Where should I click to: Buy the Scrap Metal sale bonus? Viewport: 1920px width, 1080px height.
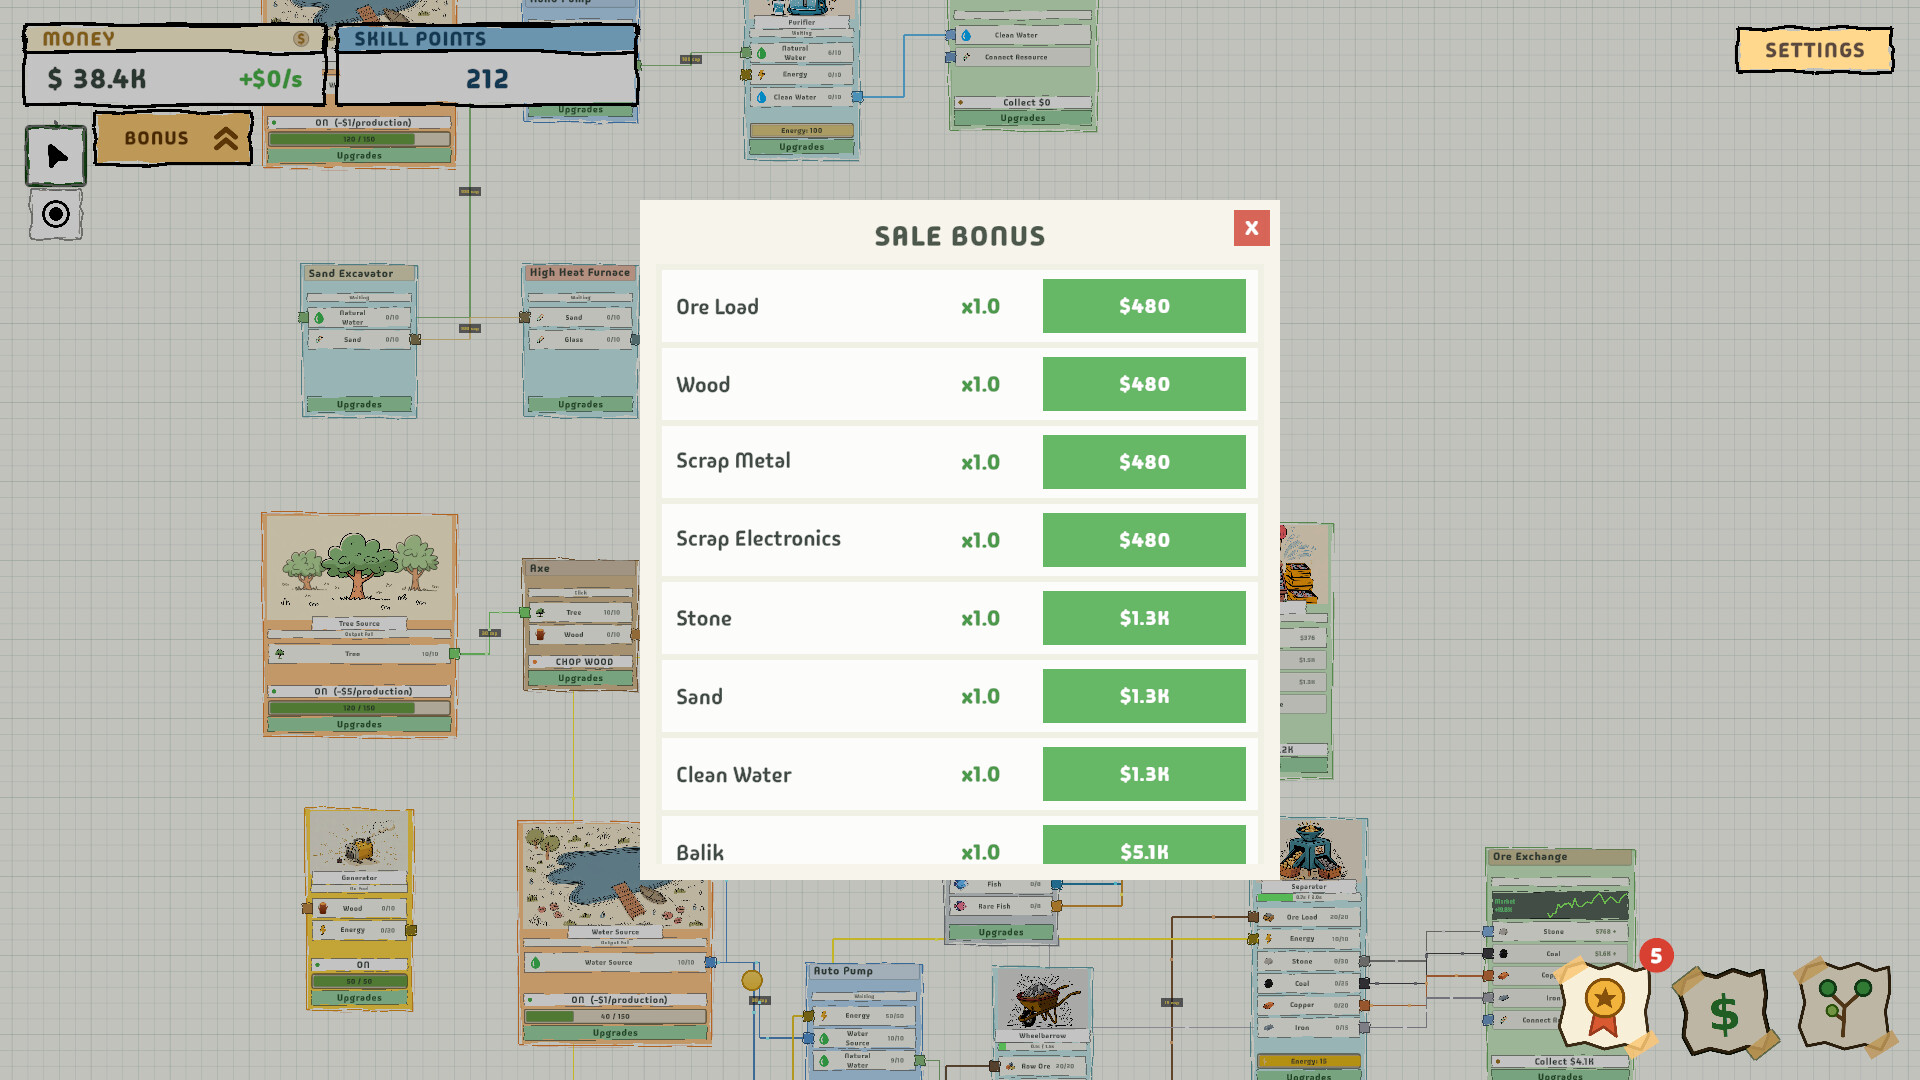[1144, 462]
